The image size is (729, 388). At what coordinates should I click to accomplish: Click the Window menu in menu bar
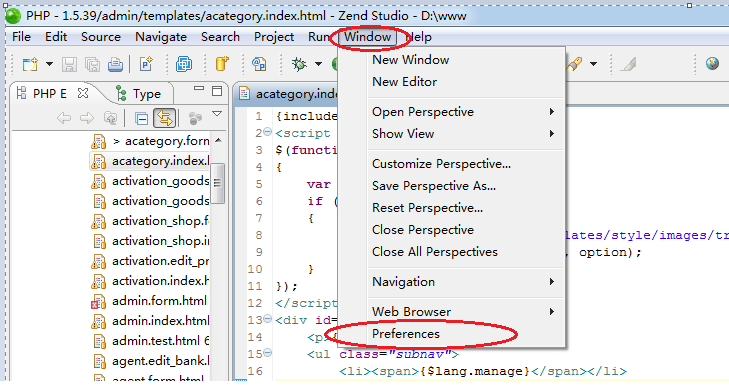[367, 37]
